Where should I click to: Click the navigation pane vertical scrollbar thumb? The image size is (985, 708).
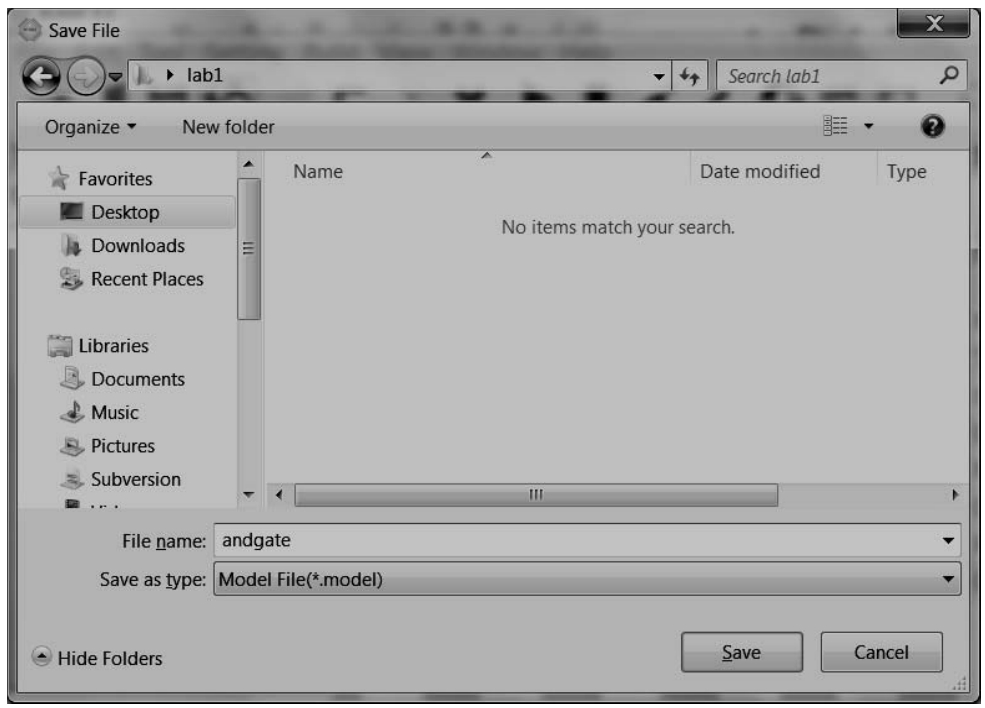tap(249, 249)
